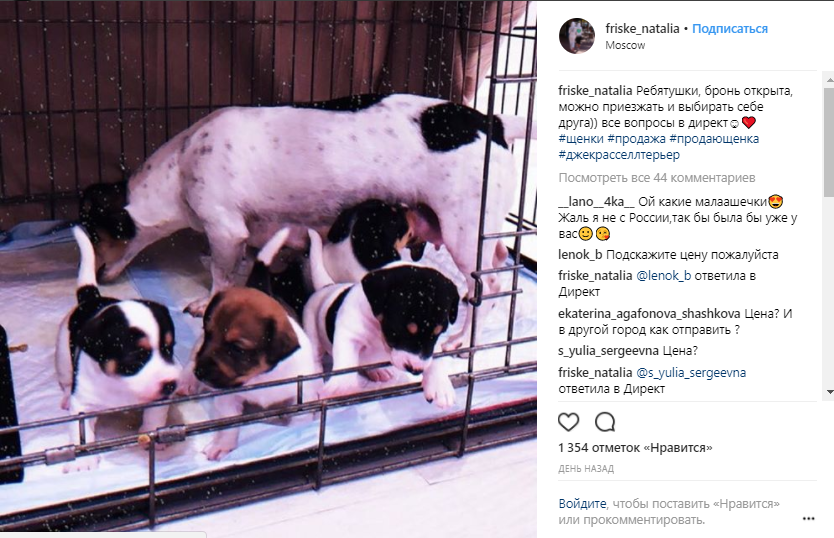
Task: Open the @lenok_b mention
Action: pos(663,276)
